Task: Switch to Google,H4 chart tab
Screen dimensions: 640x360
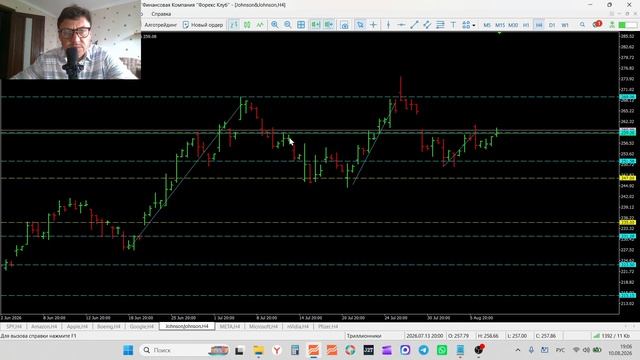Action: 141,327
